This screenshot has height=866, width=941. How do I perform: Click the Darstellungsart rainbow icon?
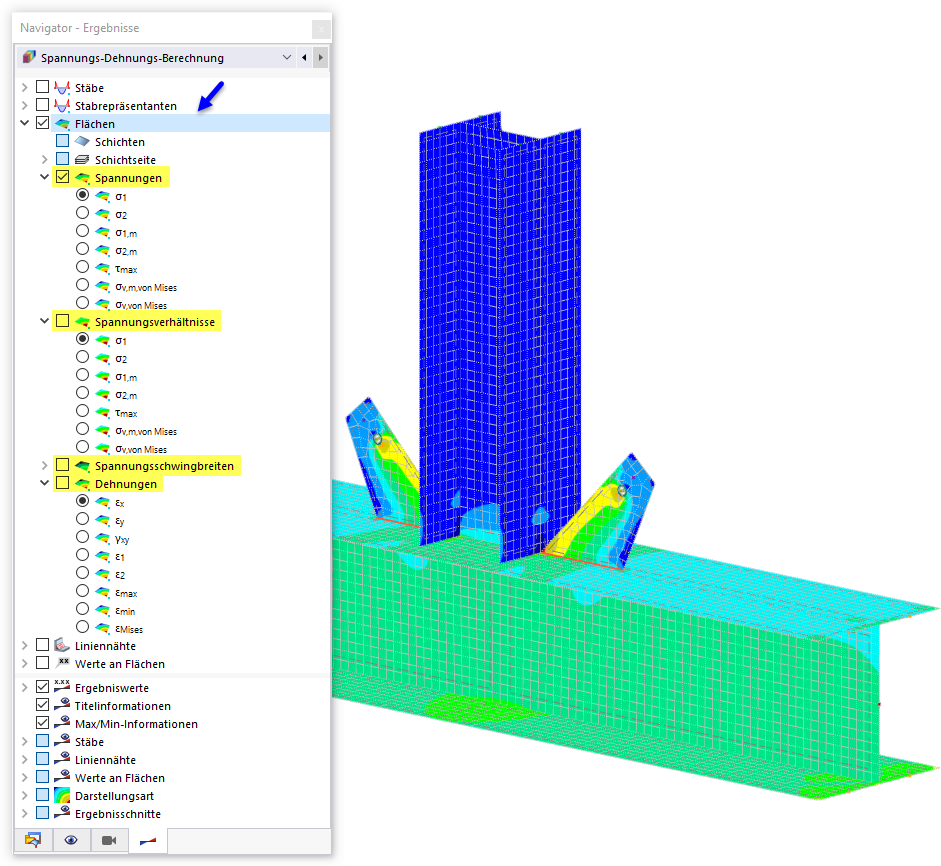(62, 795)
